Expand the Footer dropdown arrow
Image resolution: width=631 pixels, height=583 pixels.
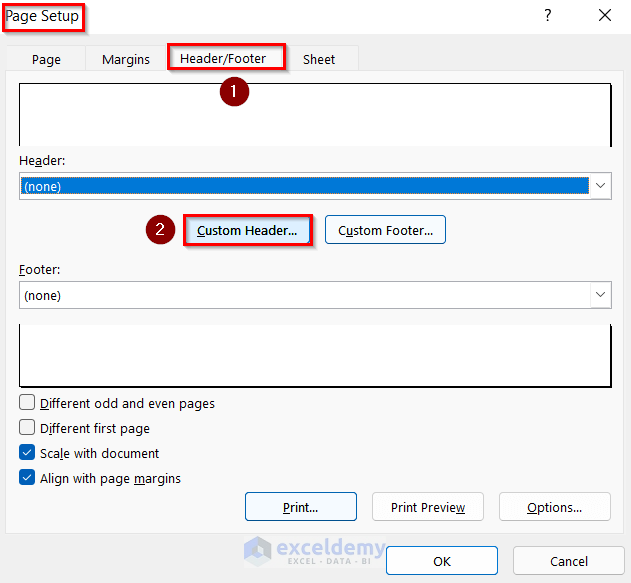click(x=600, y=295)
